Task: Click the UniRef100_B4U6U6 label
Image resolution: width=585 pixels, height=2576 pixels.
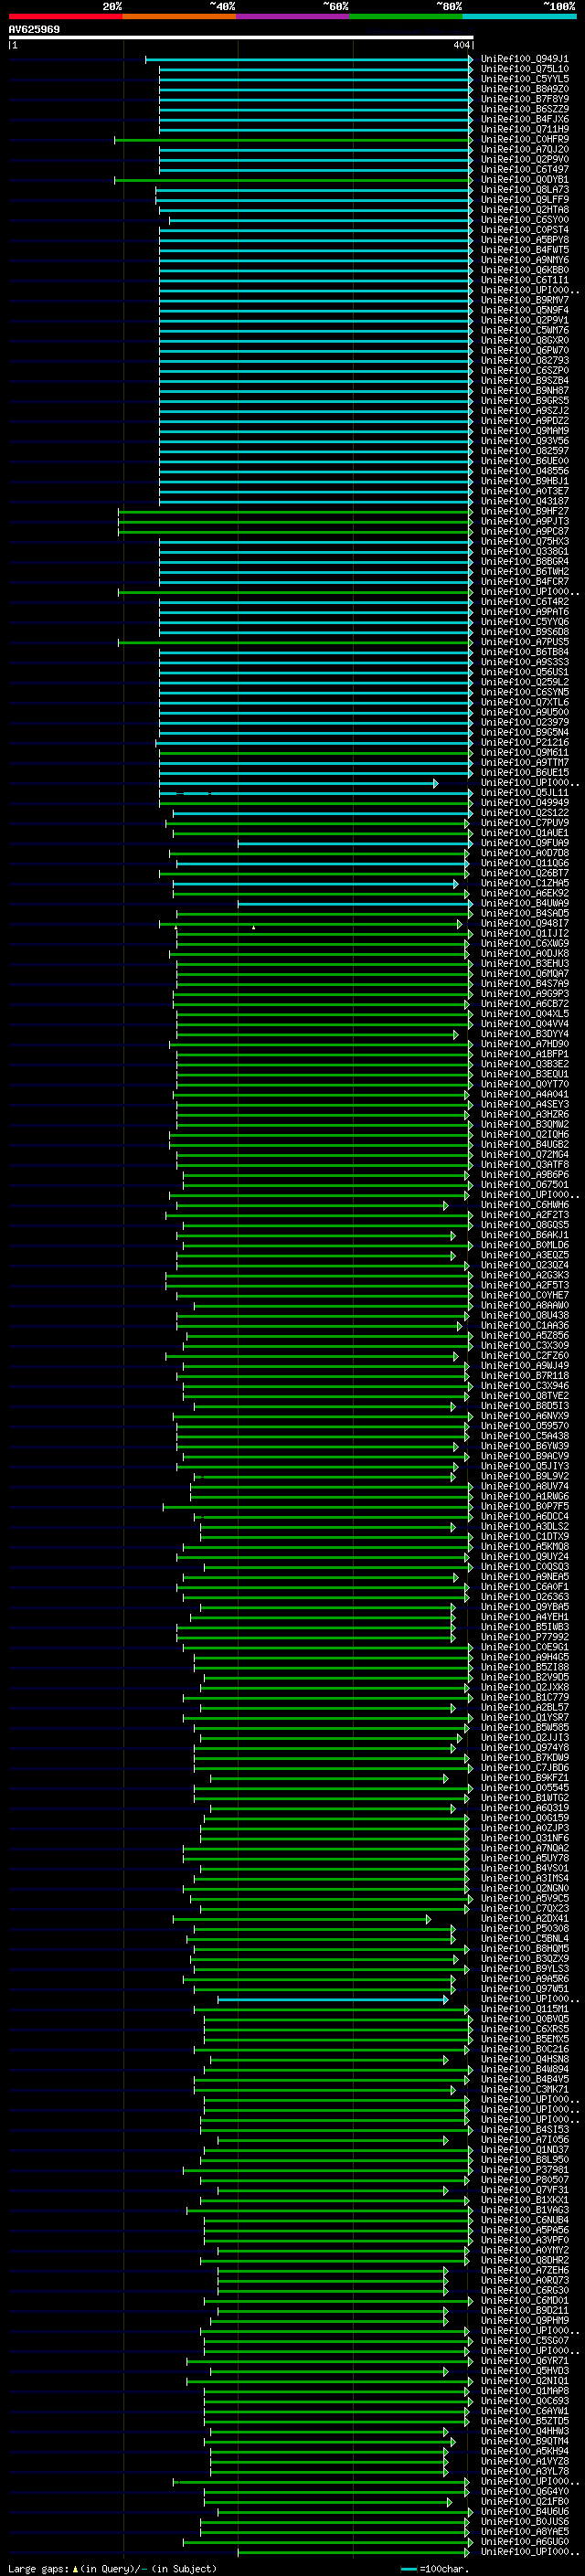Action: coord(524,2512)
